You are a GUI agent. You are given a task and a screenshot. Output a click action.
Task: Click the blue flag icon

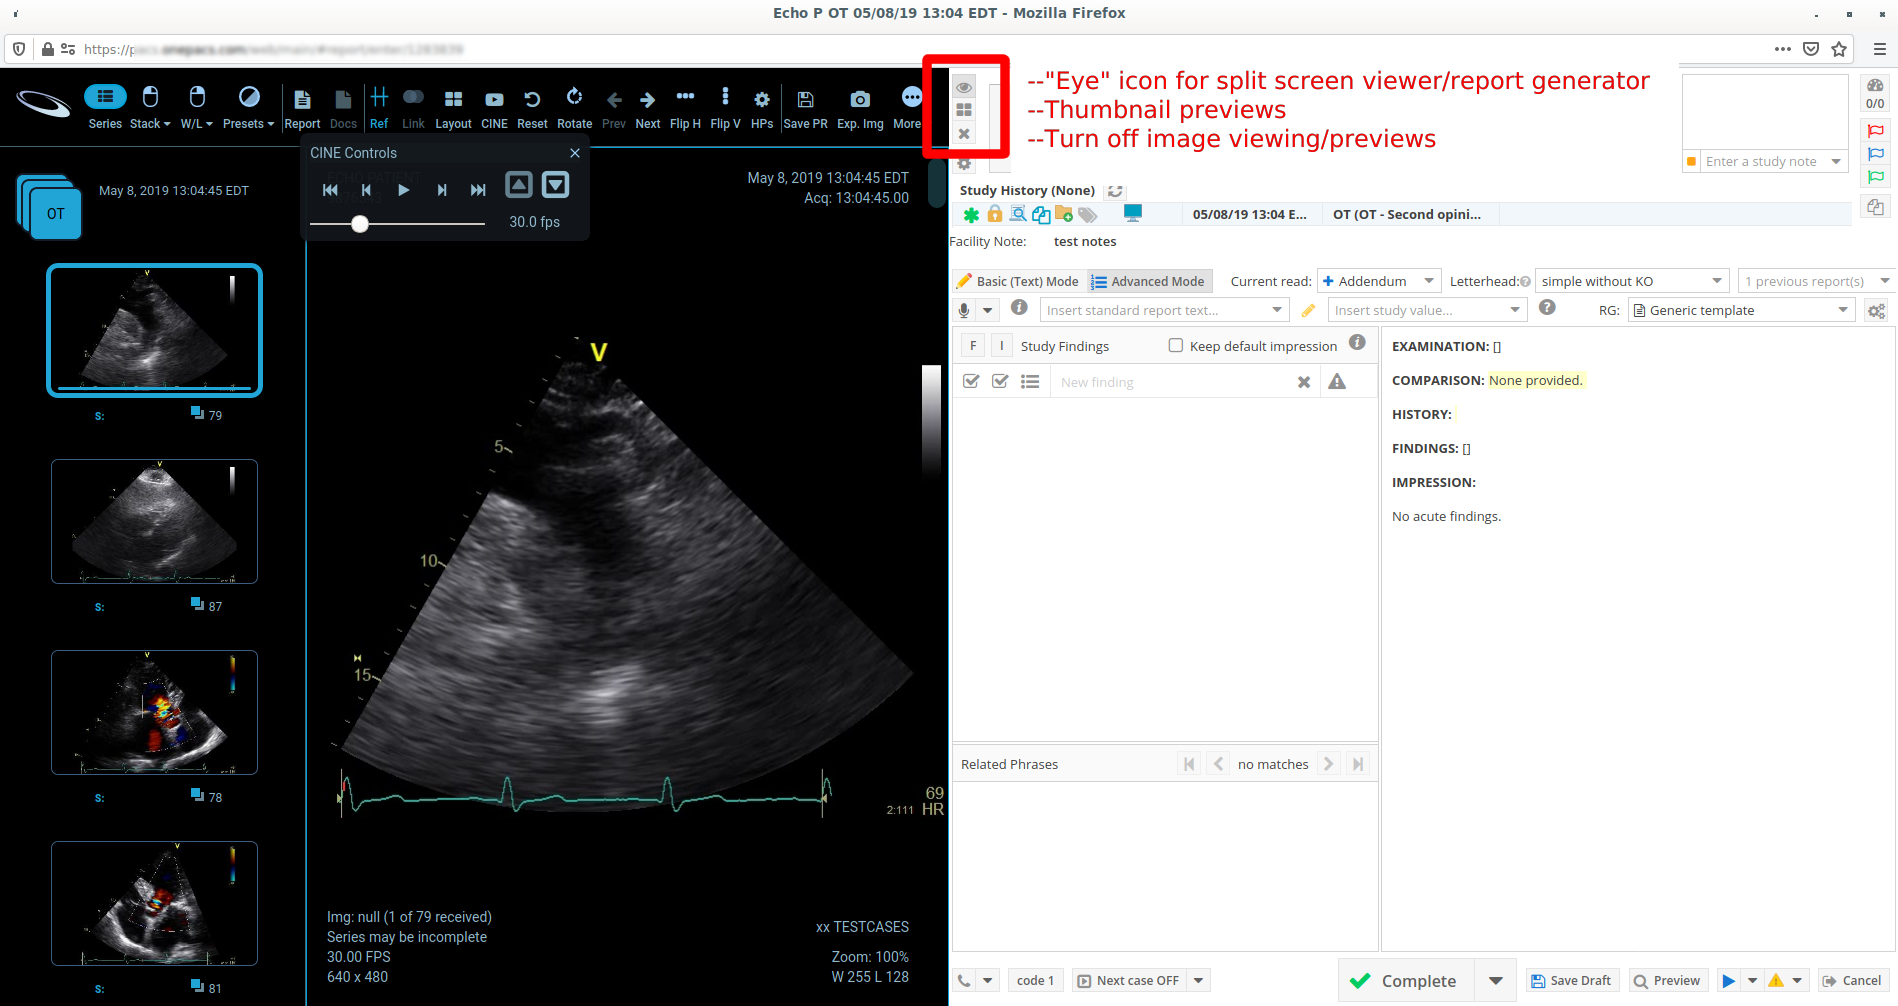pos(1876,154)
